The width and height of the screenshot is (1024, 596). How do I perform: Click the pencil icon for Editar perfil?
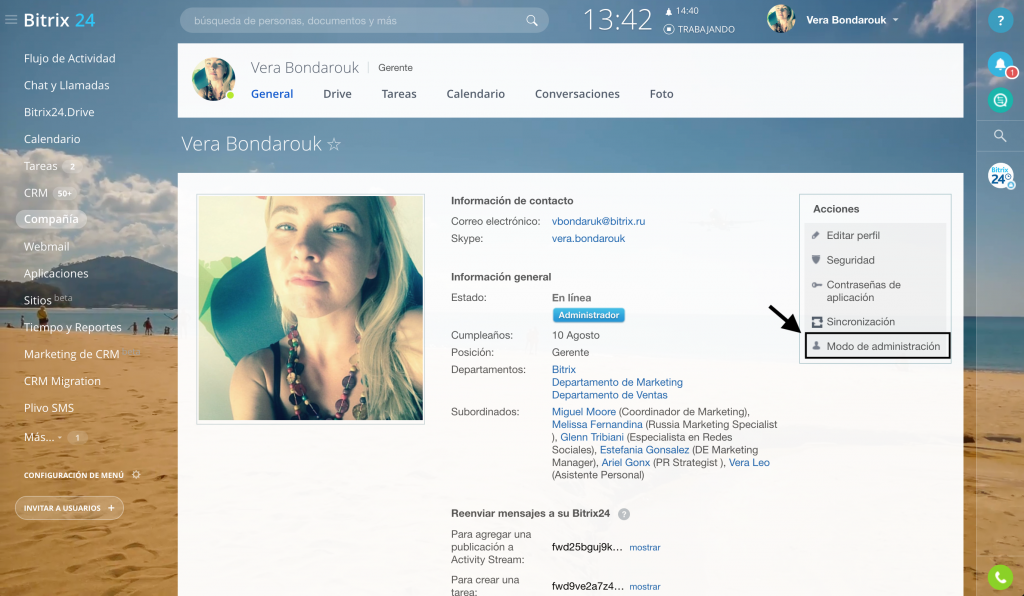click(816, 235)
